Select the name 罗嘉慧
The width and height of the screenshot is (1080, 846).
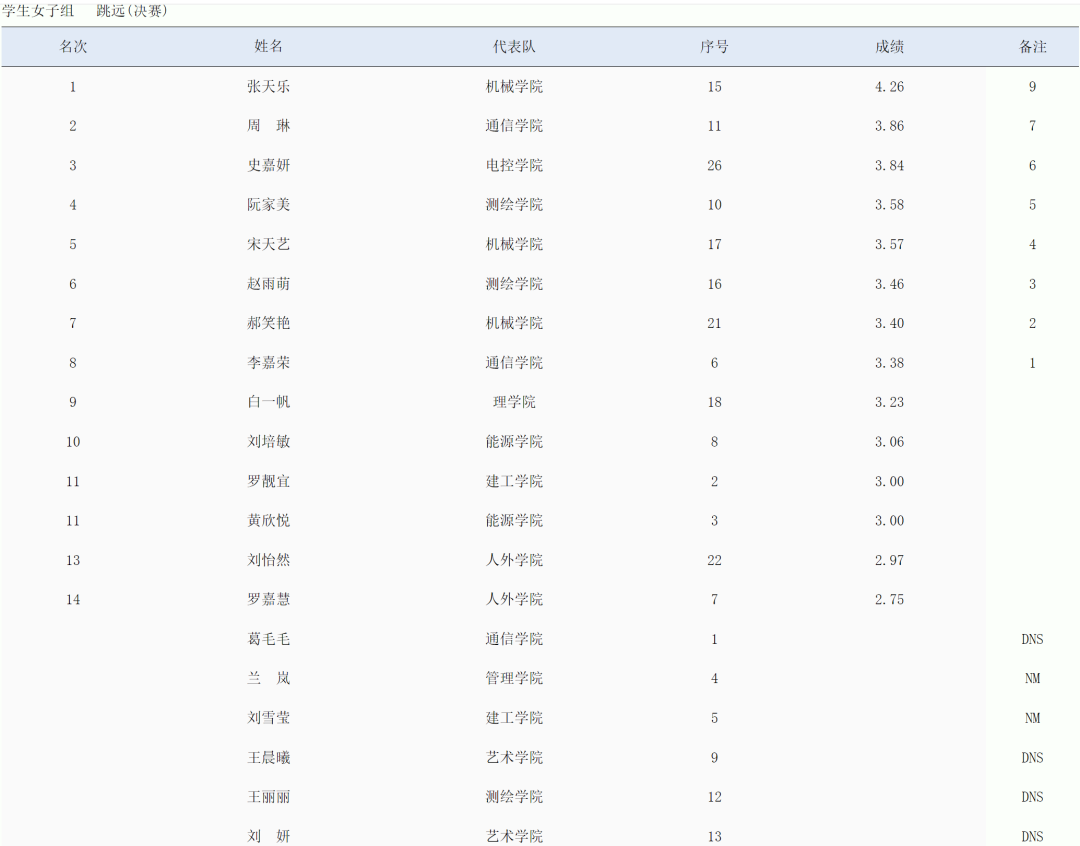[269, 600]
